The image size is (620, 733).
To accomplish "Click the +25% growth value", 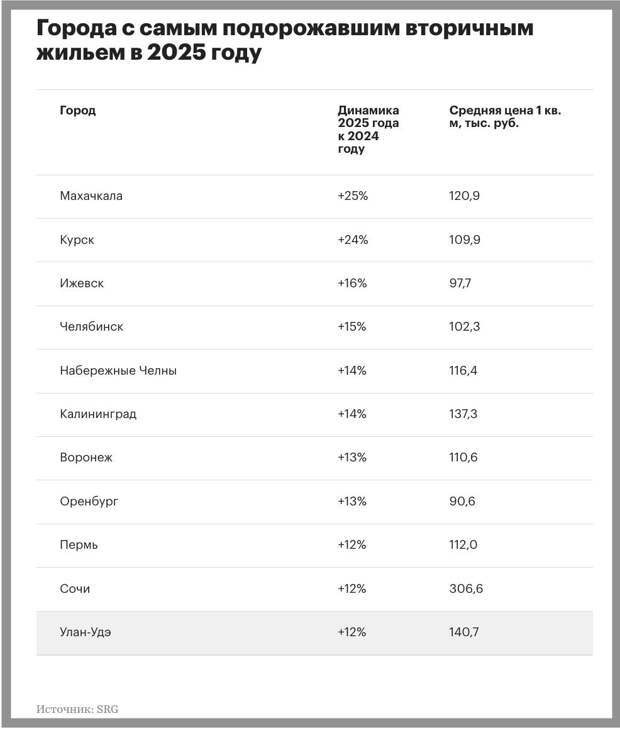I will click(353, 196).
